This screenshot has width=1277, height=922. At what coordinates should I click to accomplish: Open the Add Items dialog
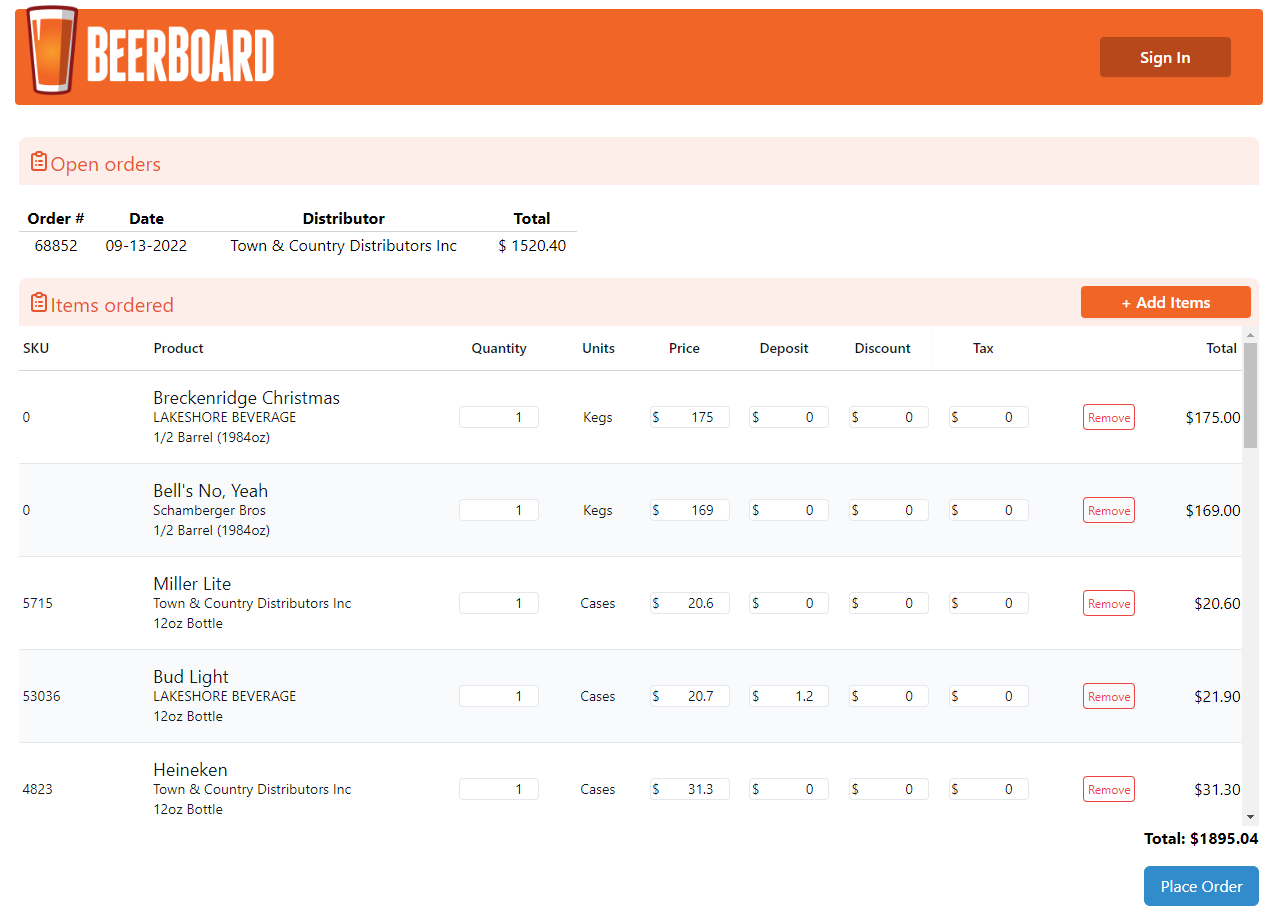1165,301
